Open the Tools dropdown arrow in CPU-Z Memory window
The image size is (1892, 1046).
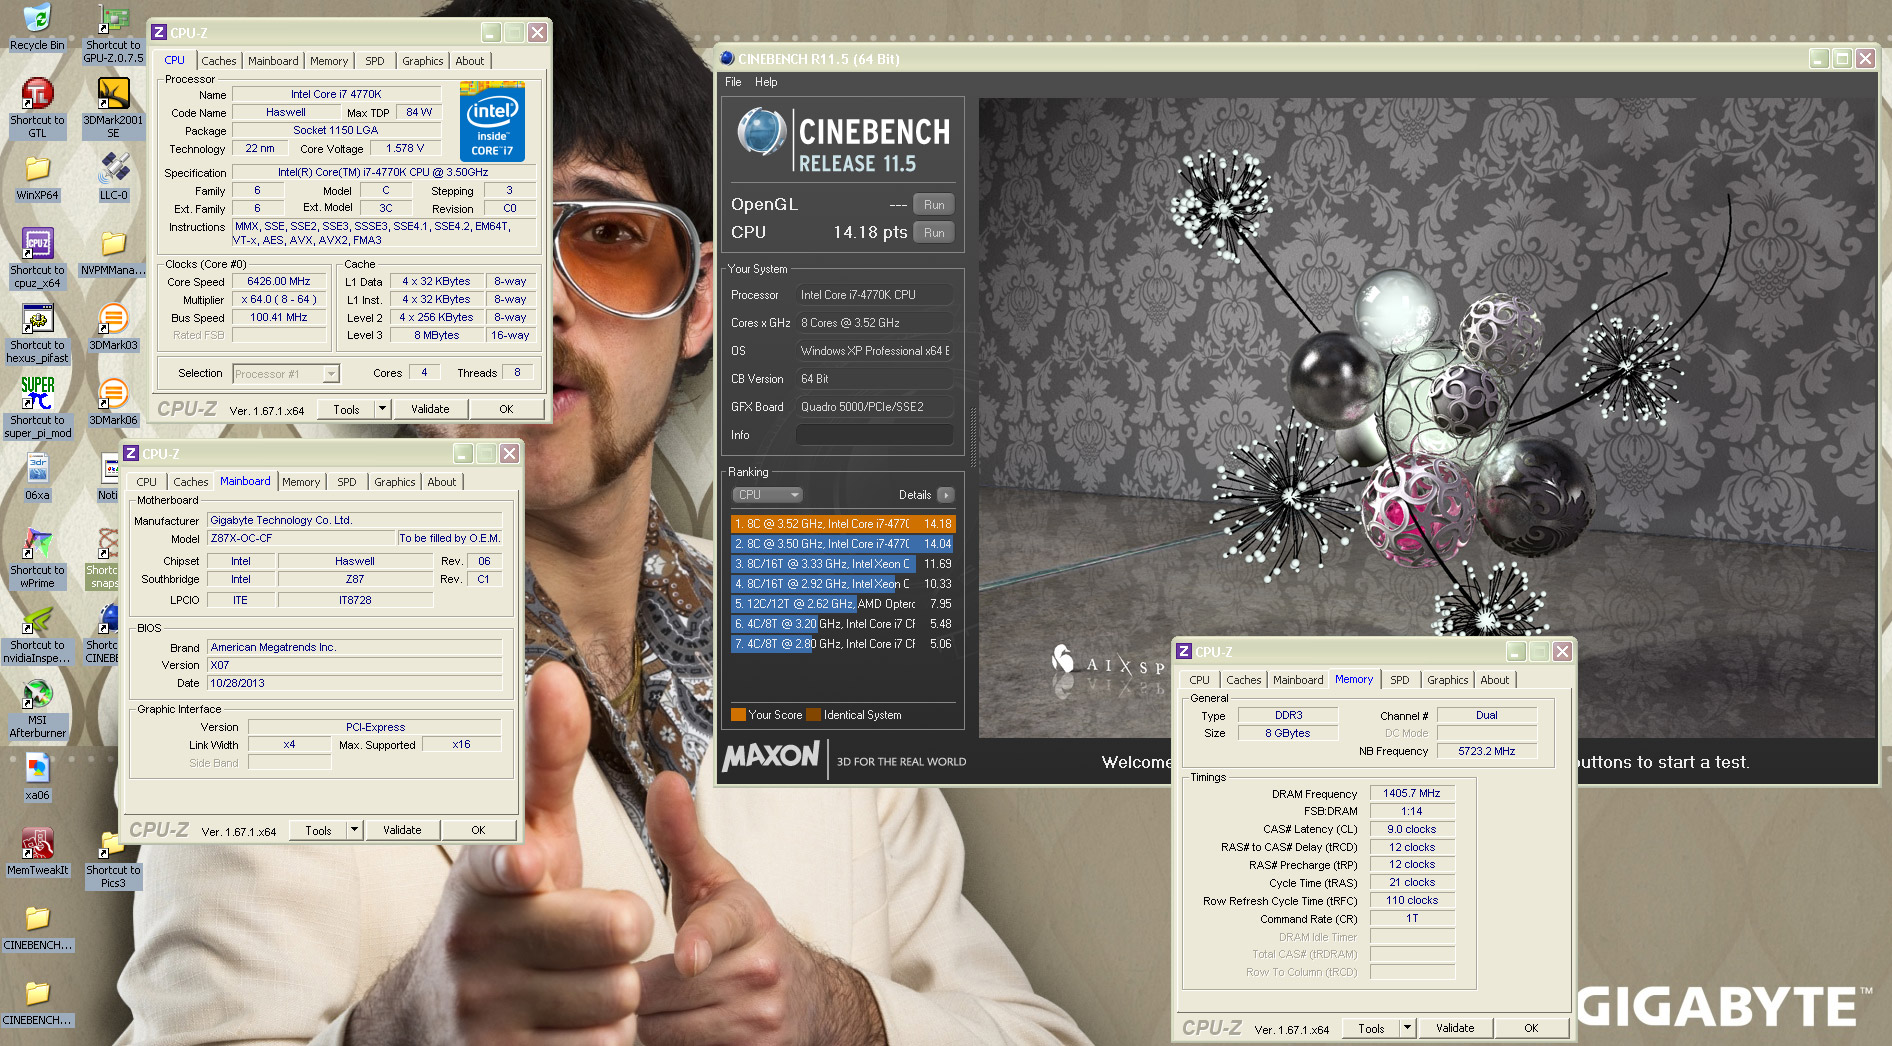click(x=1406, y=1028)
